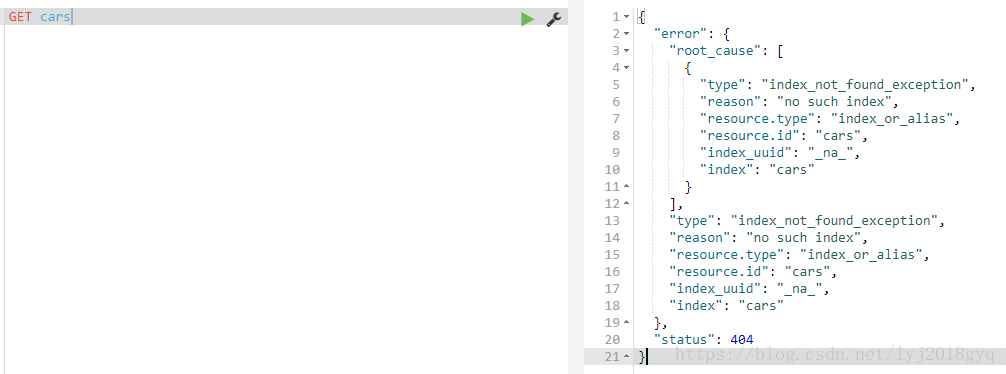
Task: Click the "GET" keyword in the request editor
Action: pos(20,17)
